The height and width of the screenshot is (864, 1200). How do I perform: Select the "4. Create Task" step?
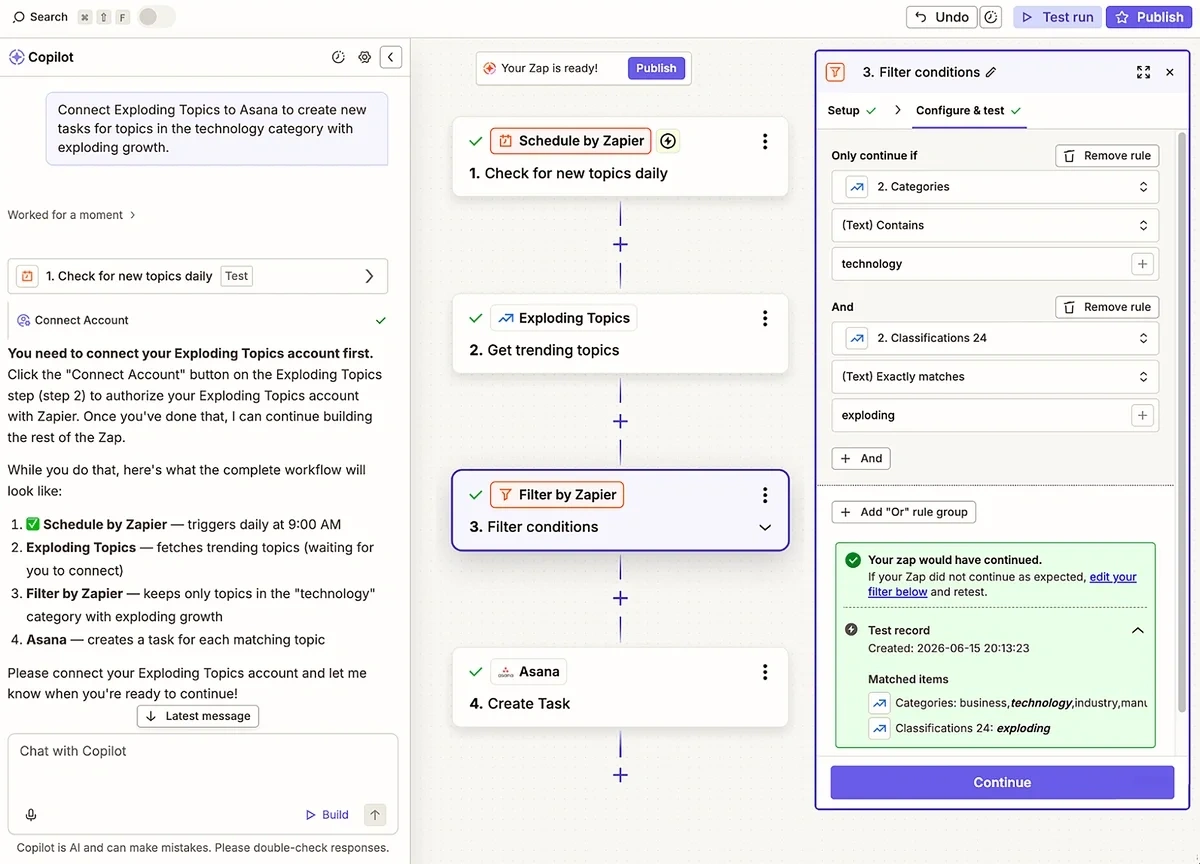pyautogui.click(x=620, y=687)
